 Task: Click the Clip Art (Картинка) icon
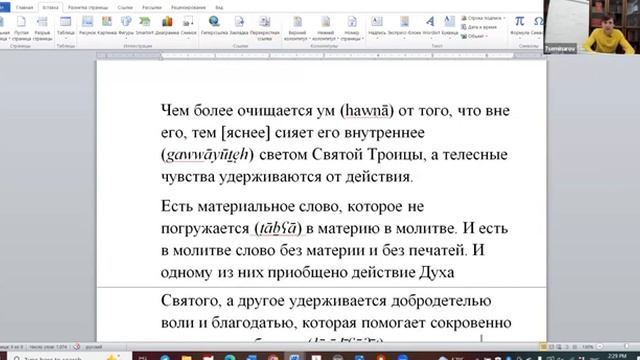click(107, 25)
